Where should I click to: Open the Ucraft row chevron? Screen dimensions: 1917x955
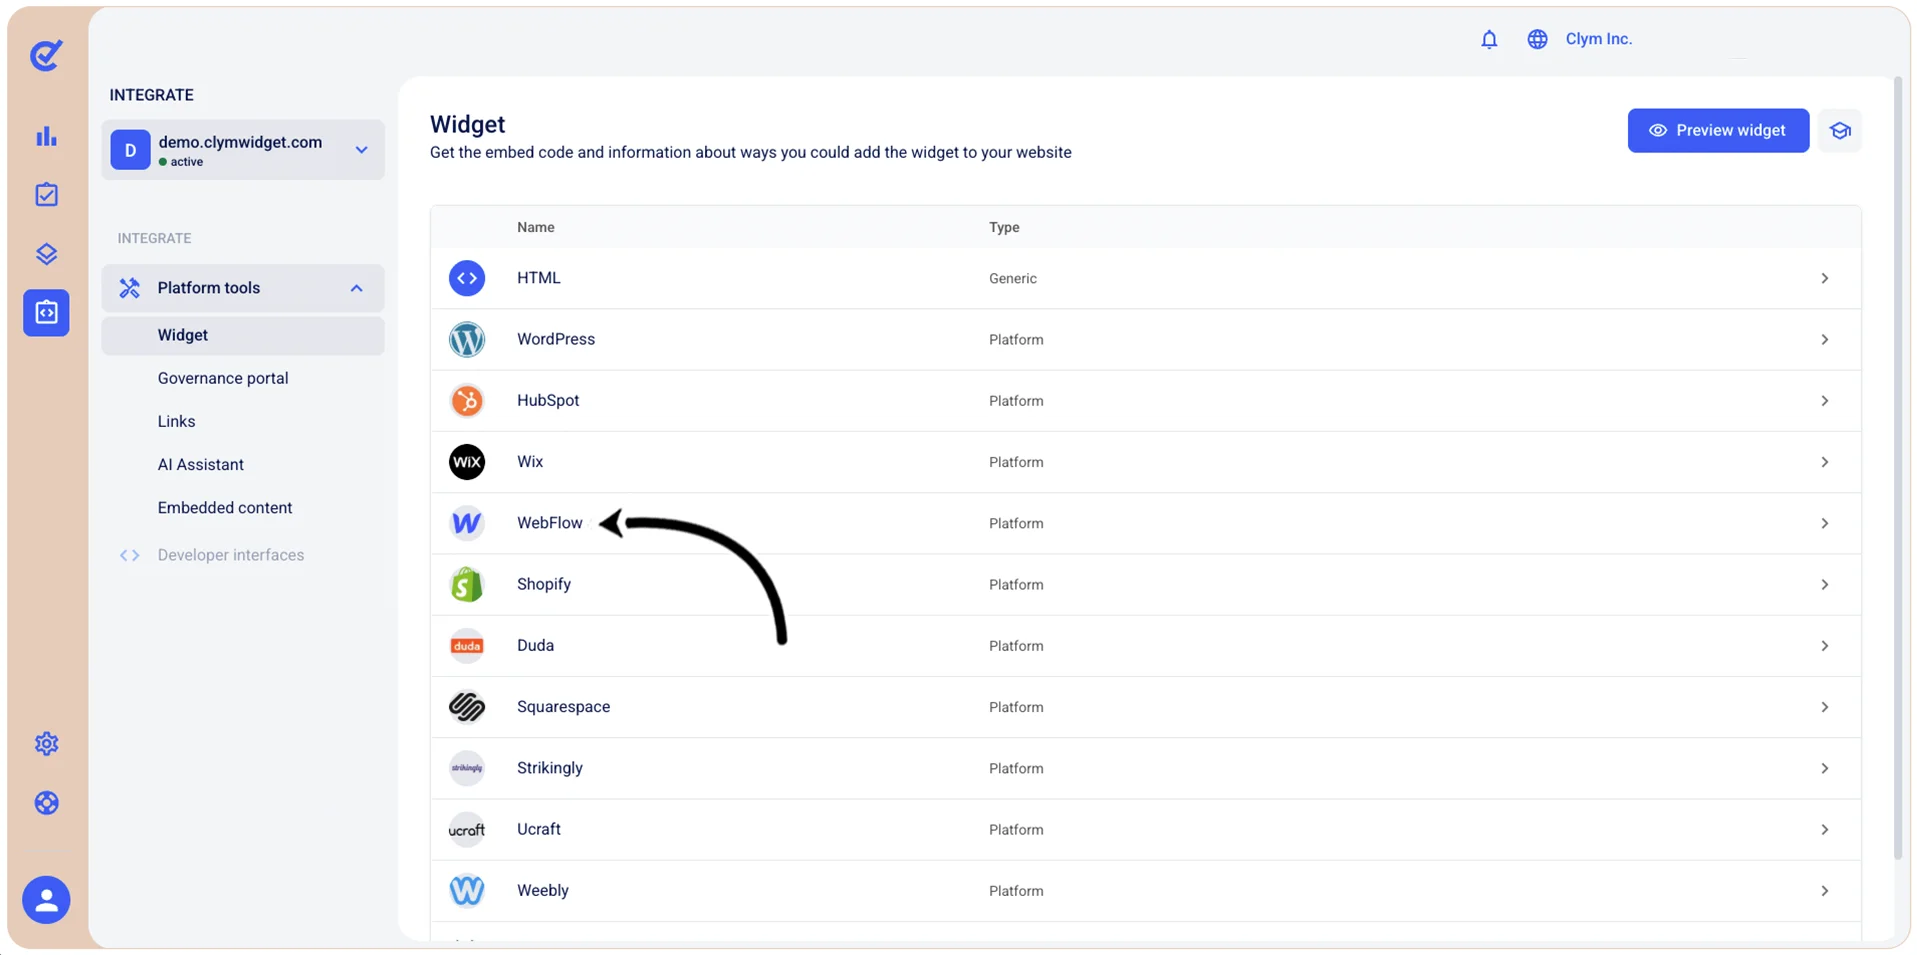(1825, 830)
